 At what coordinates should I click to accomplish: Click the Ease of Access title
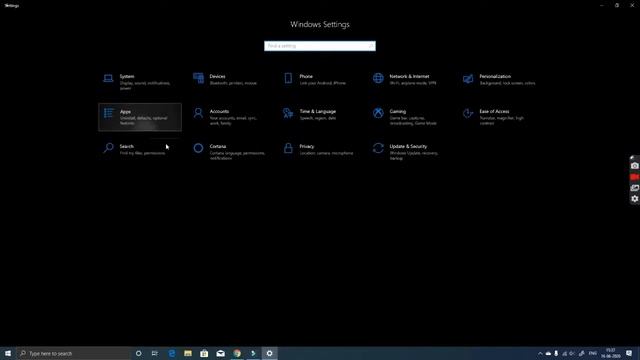point(494,111)
